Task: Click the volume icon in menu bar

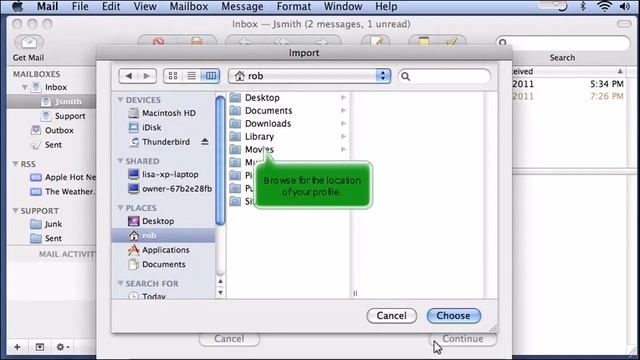Action: [x=625, y=6]
